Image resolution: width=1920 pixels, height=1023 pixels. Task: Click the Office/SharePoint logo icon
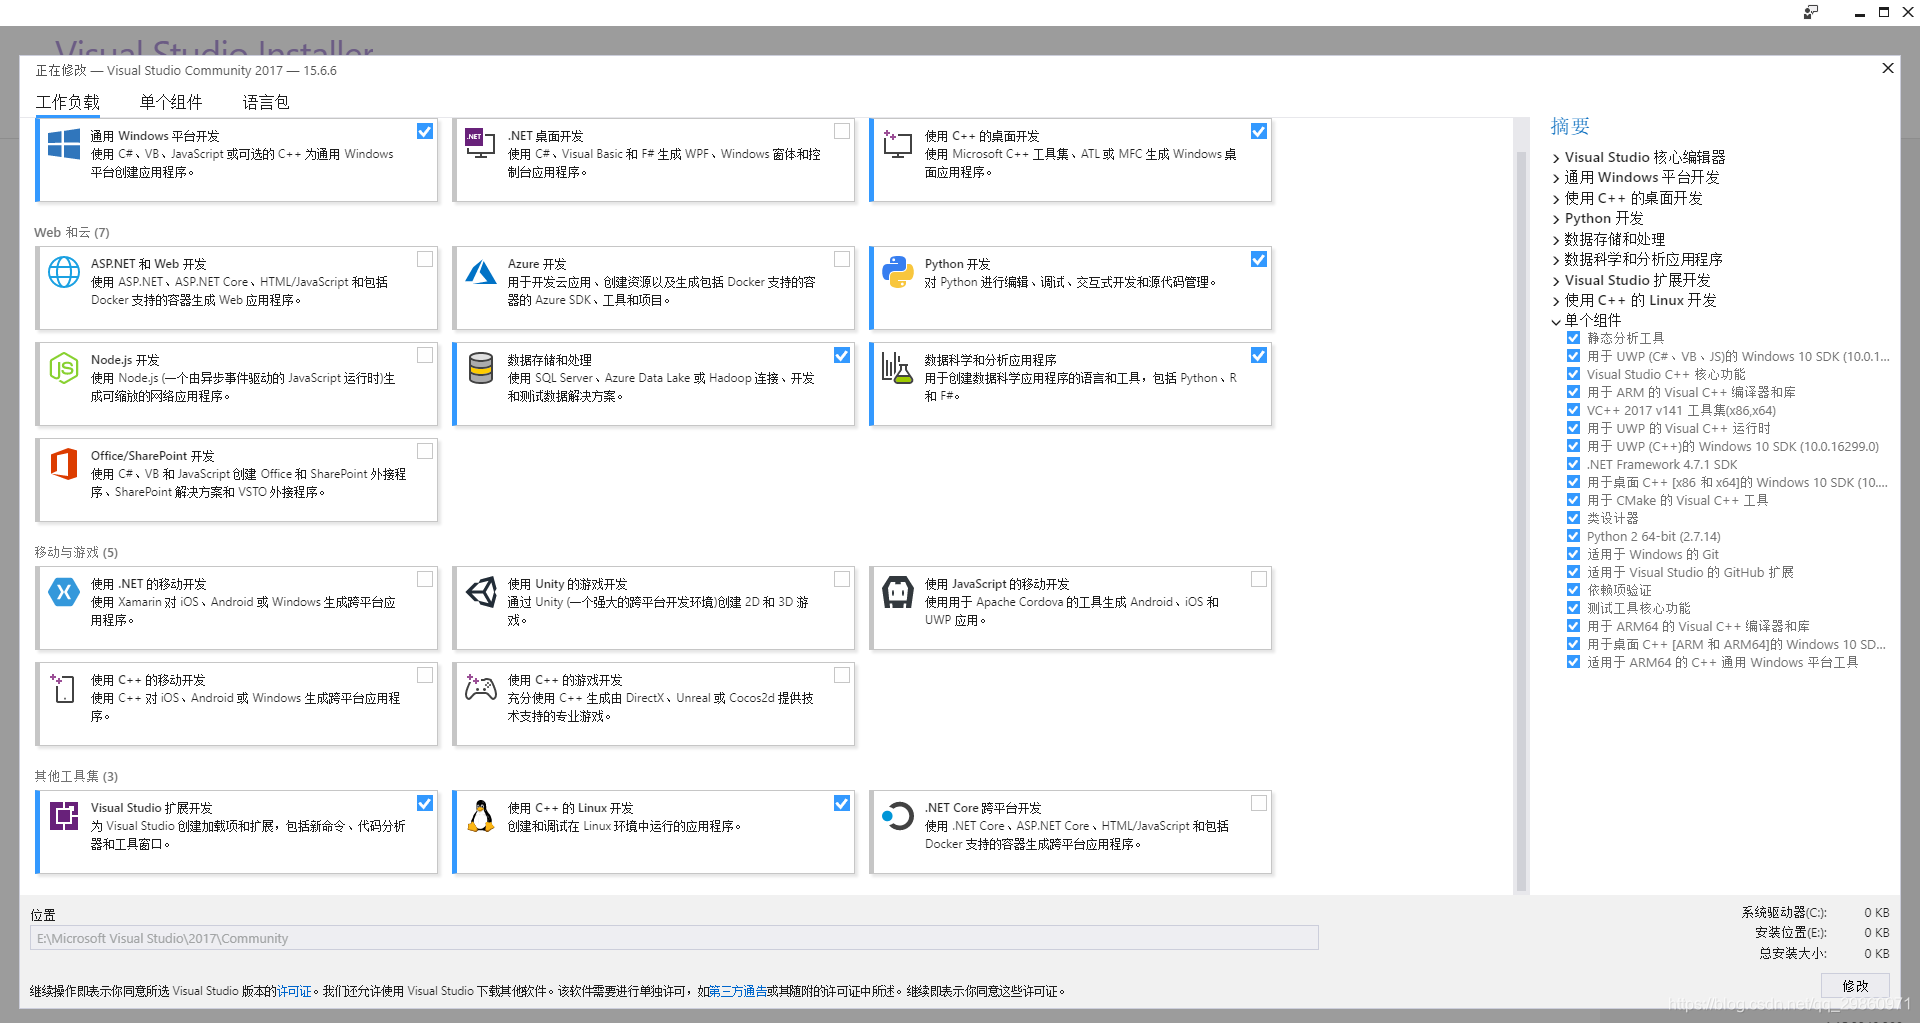[64, 464]
